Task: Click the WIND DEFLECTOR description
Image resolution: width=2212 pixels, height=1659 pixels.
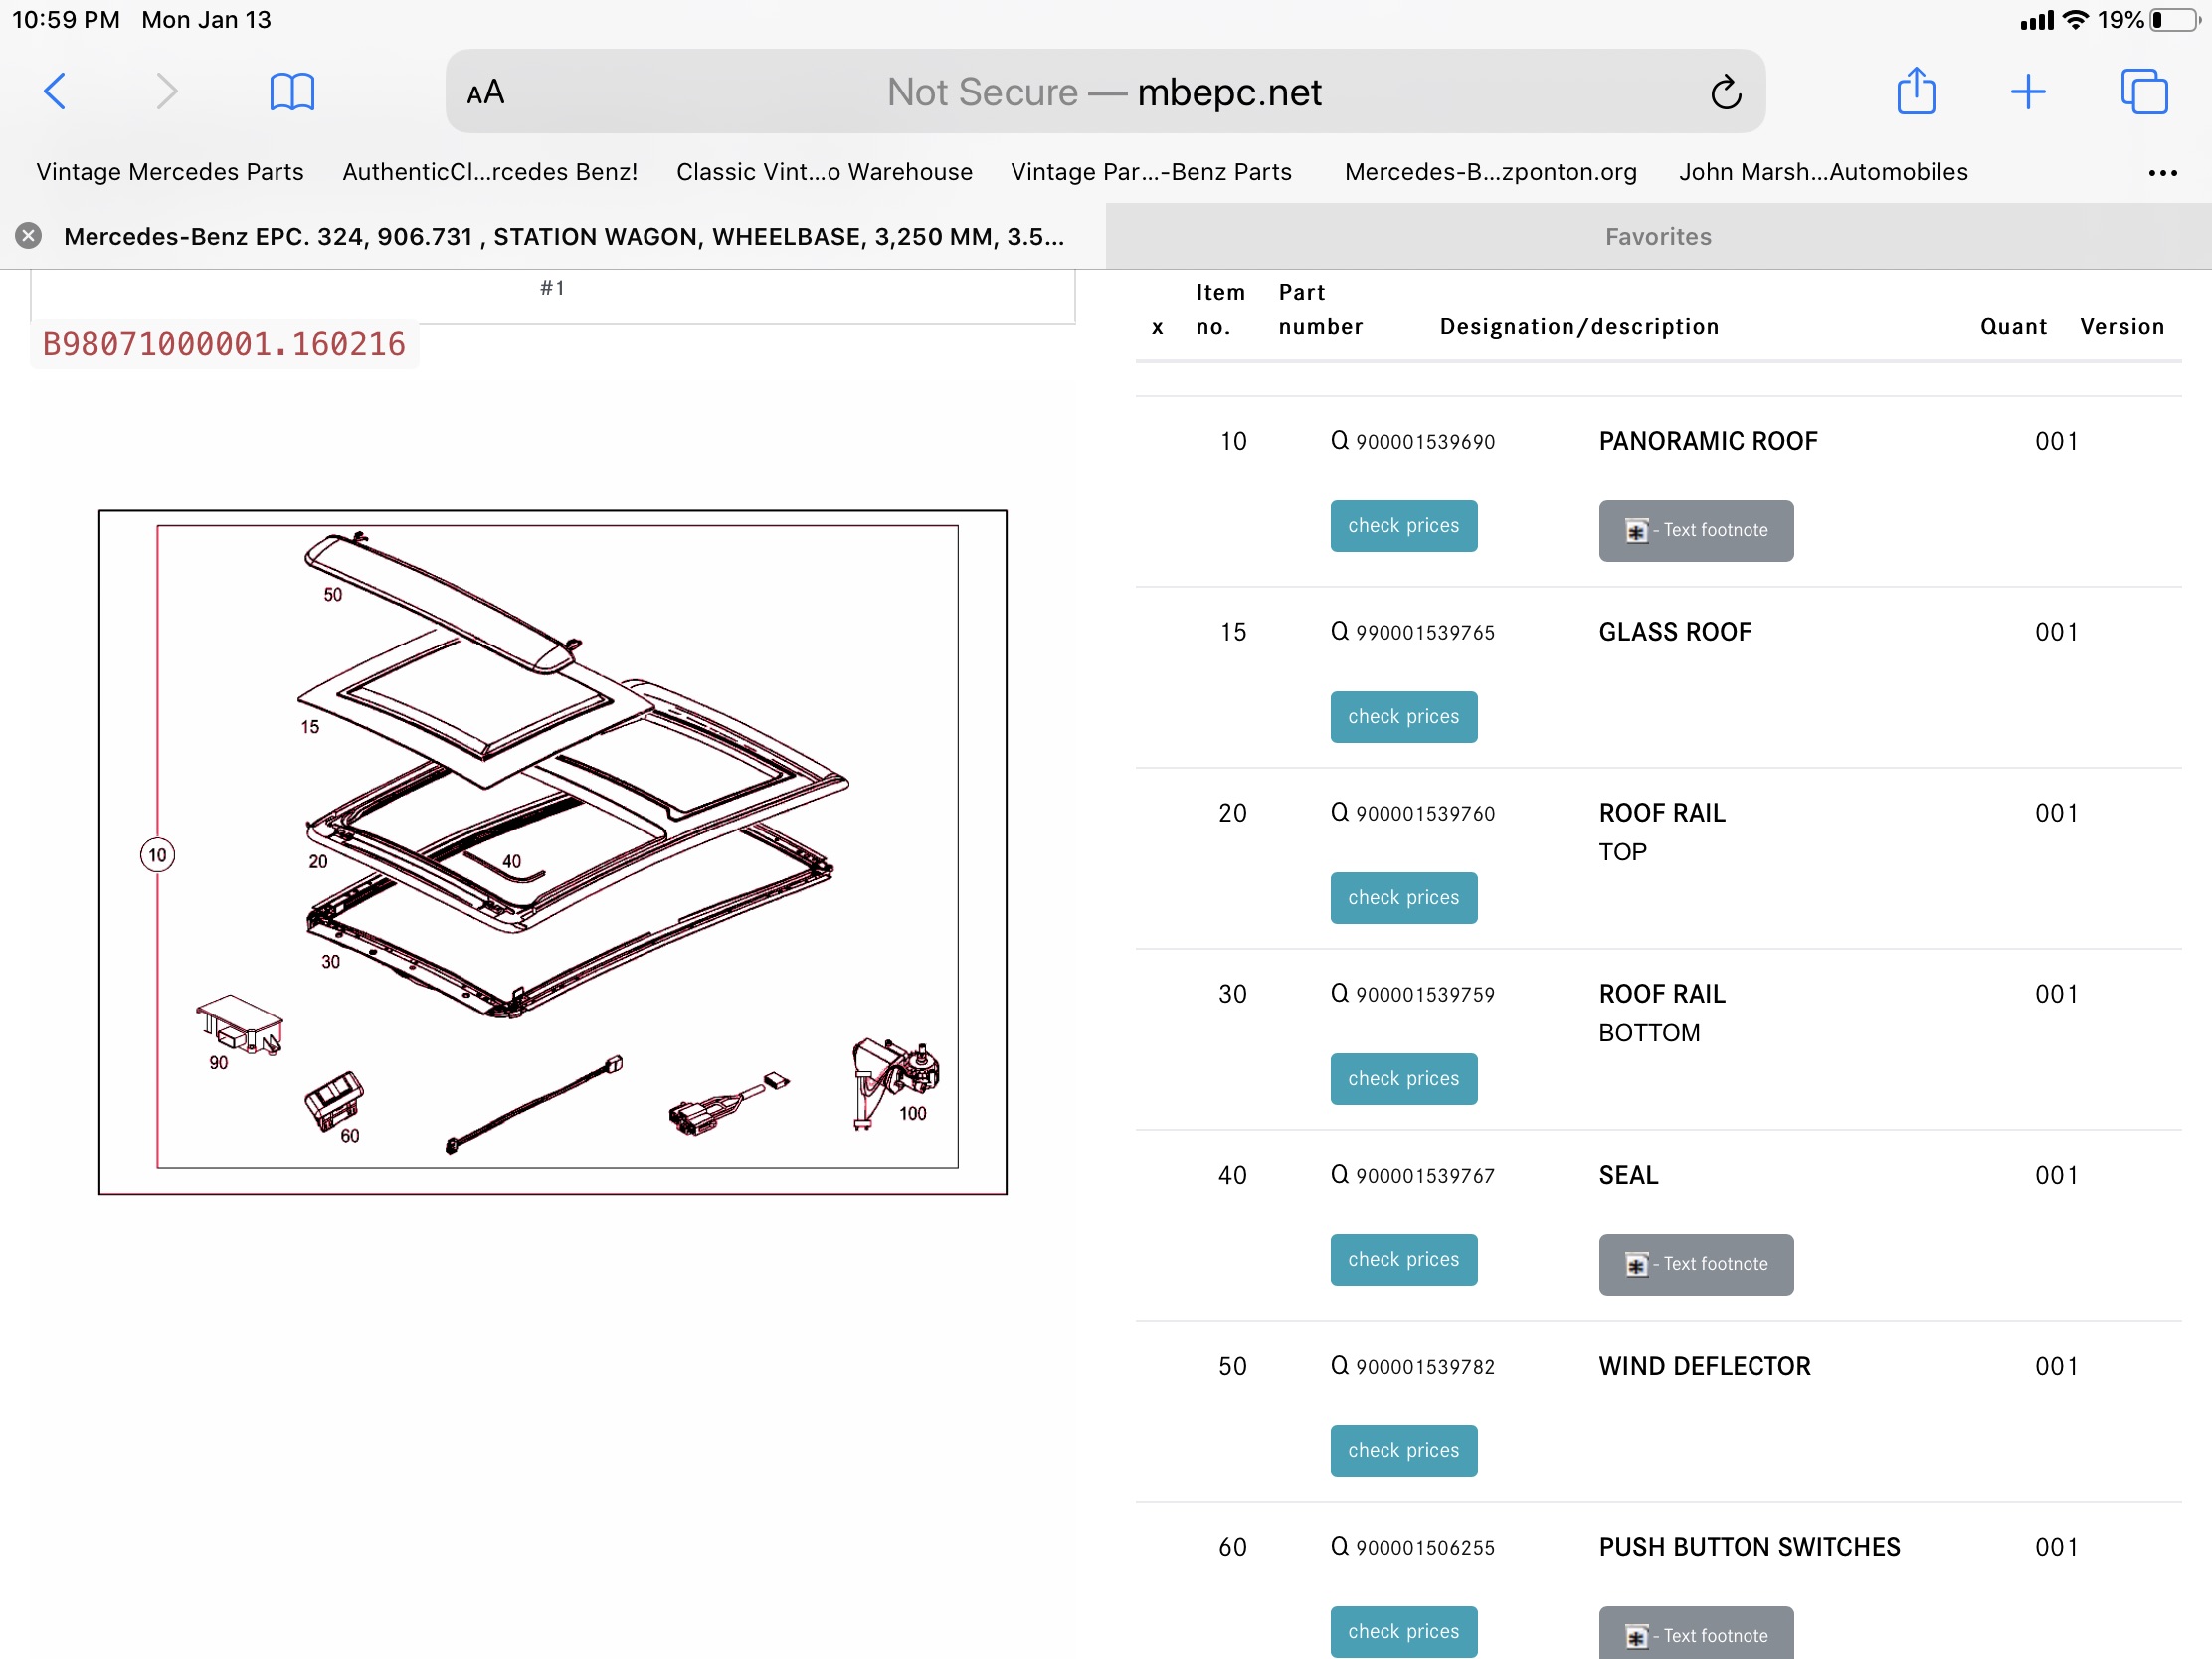Action: [1705, 1366]
